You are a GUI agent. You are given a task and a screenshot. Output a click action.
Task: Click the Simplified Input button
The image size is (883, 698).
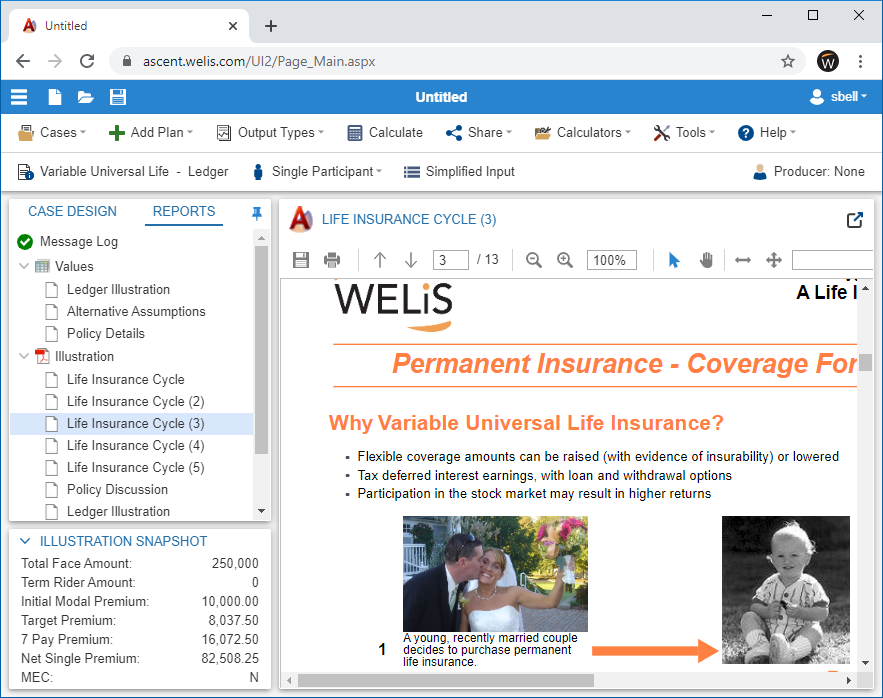(x=459, y=172)
